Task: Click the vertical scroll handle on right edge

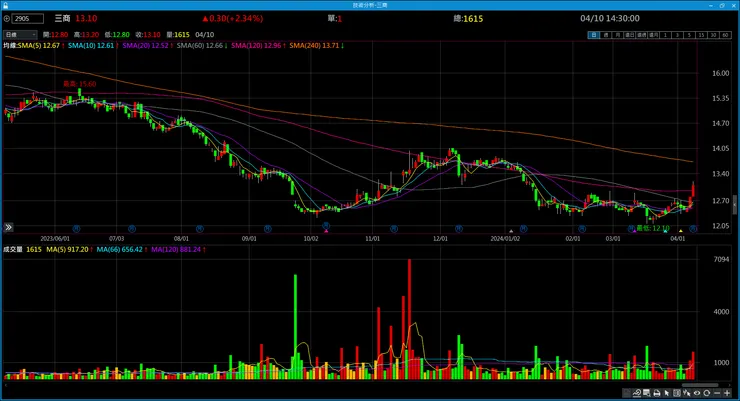Action: [x=734, y=205]
